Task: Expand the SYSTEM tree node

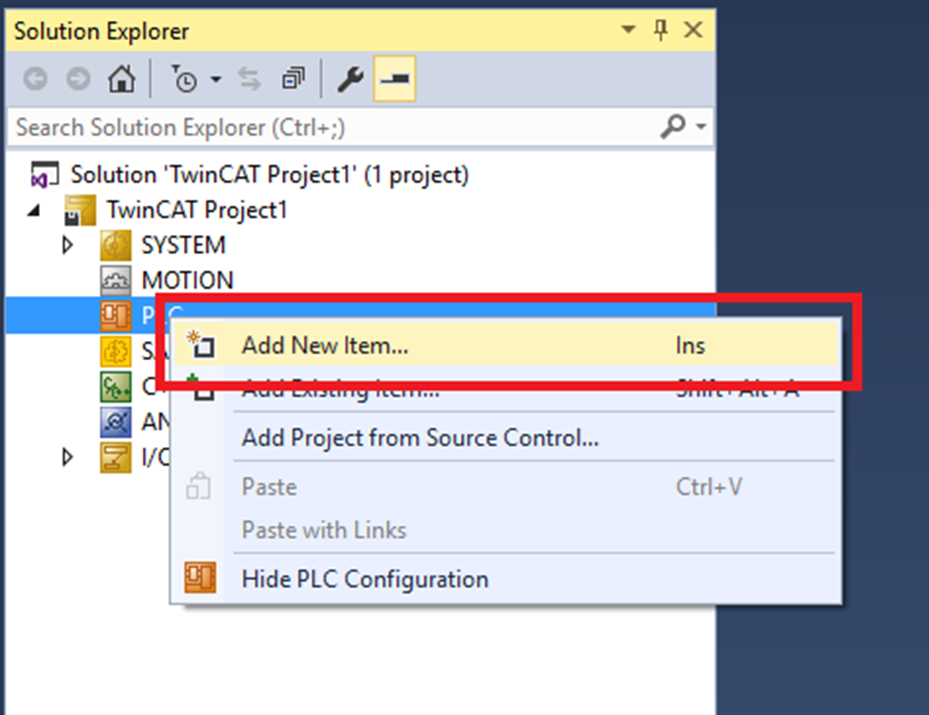Action: coord(68,245)
